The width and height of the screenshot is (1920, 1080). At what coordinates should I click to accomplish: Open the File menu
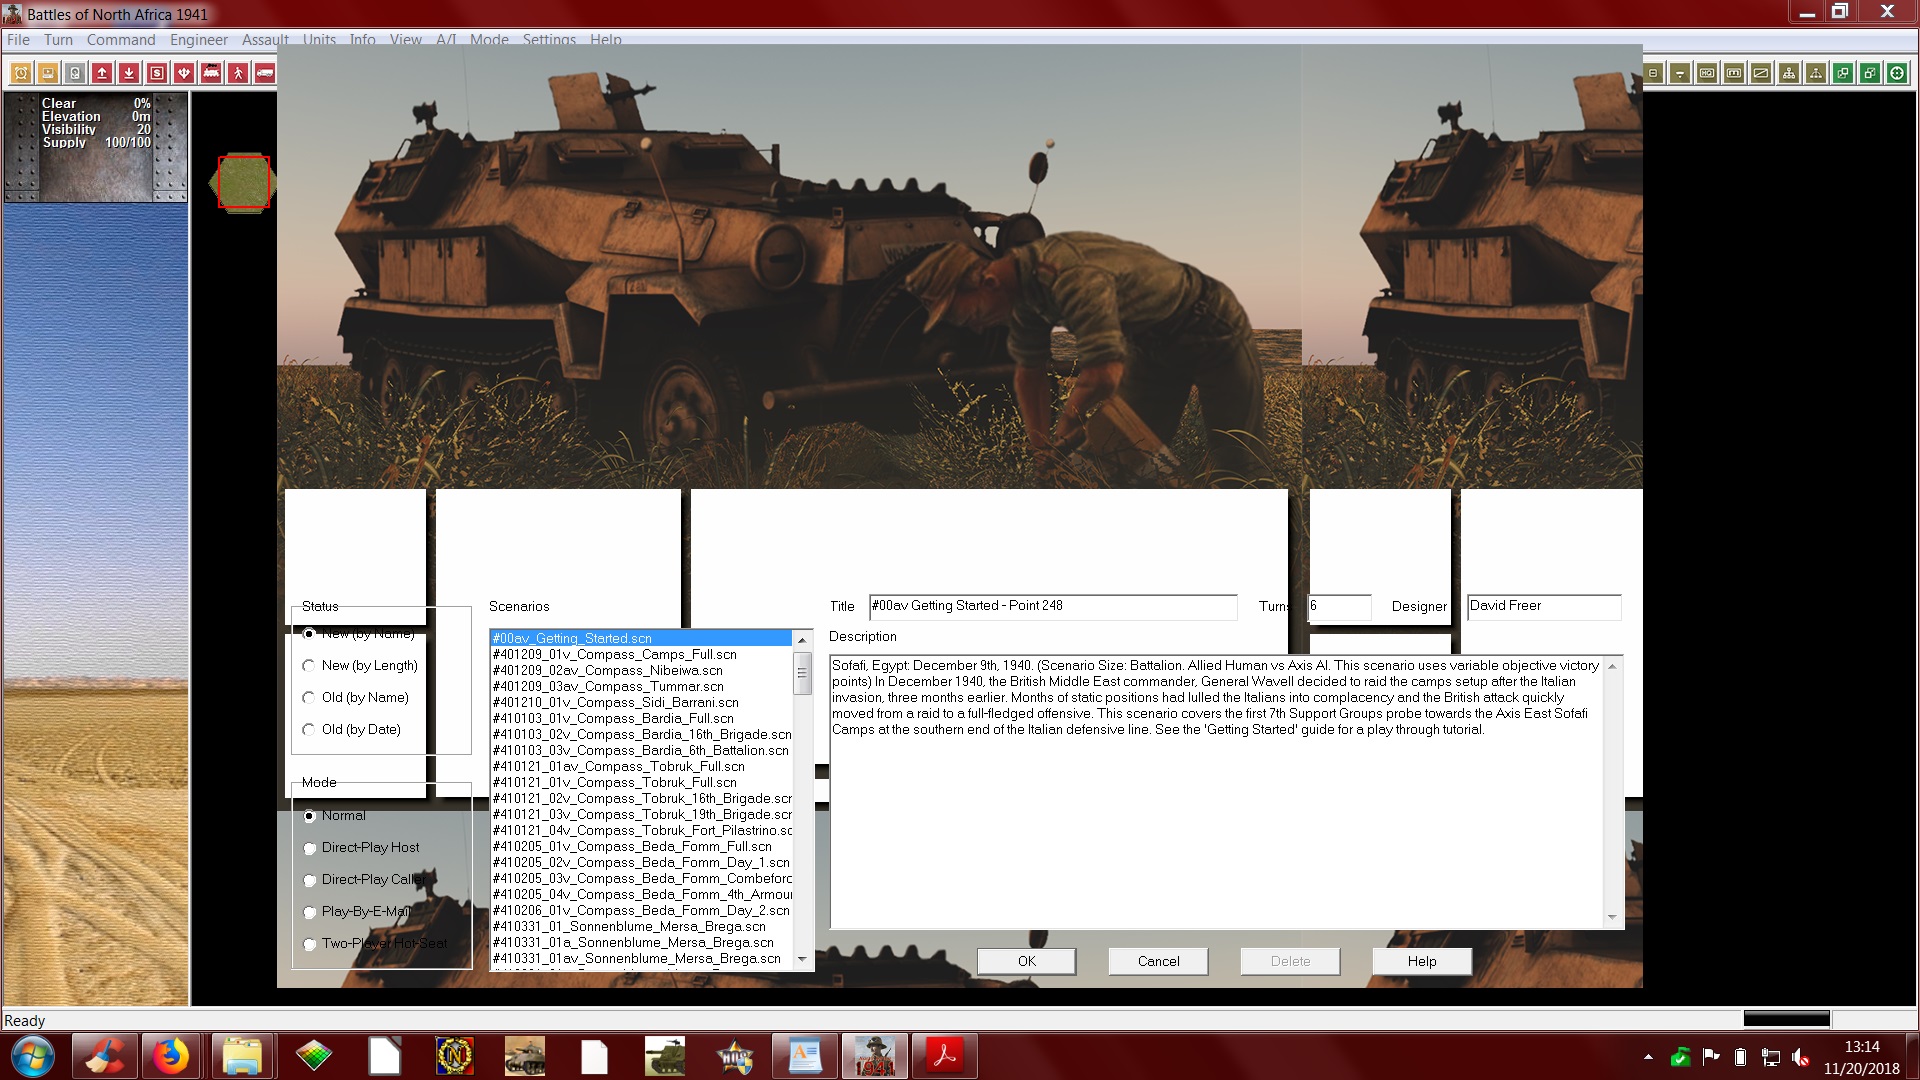(x=18, y=40)
